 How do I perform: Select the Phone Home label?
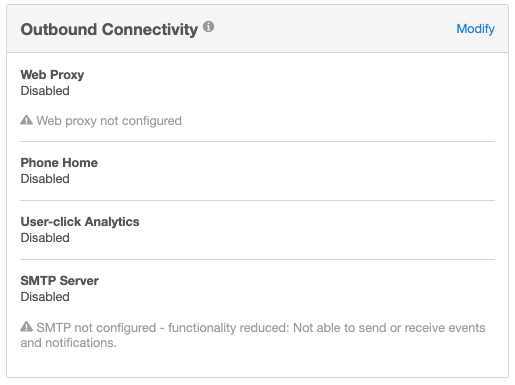tap(59, 163)
